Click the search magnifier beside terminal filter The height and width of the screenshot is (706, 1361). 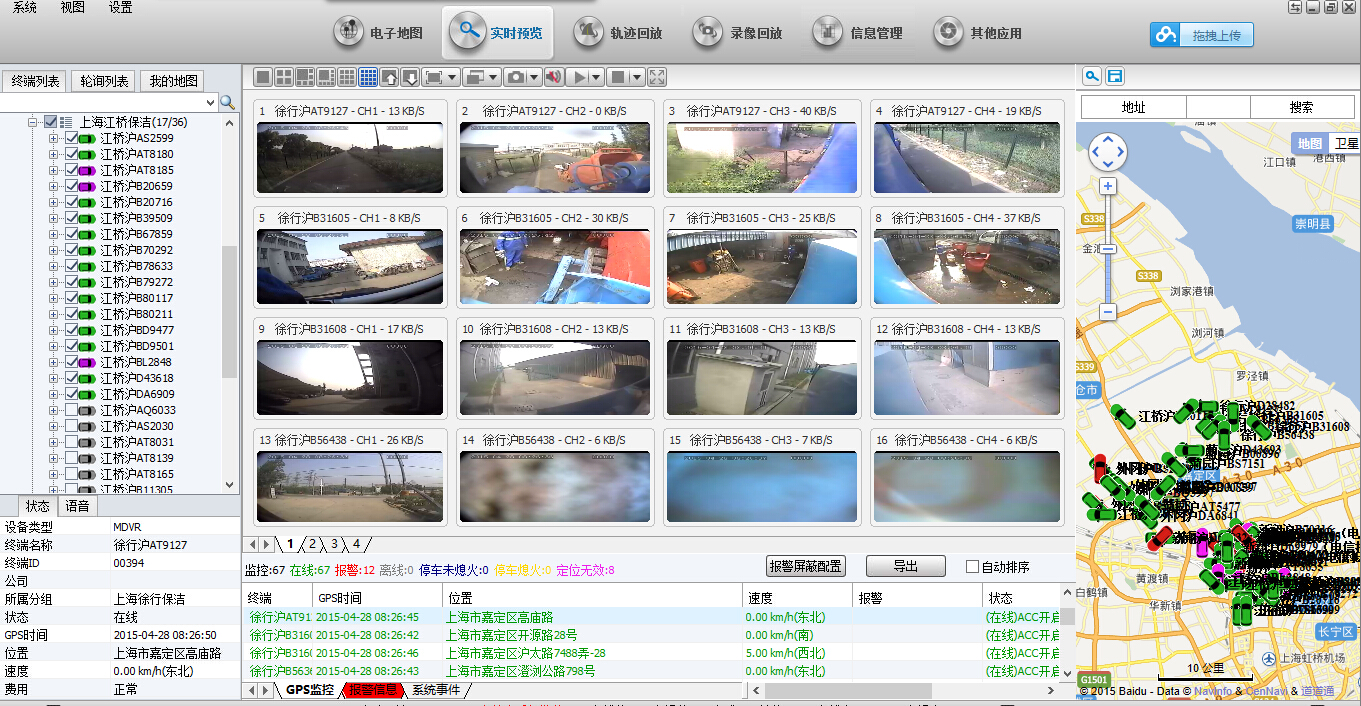tap(228, 102)
